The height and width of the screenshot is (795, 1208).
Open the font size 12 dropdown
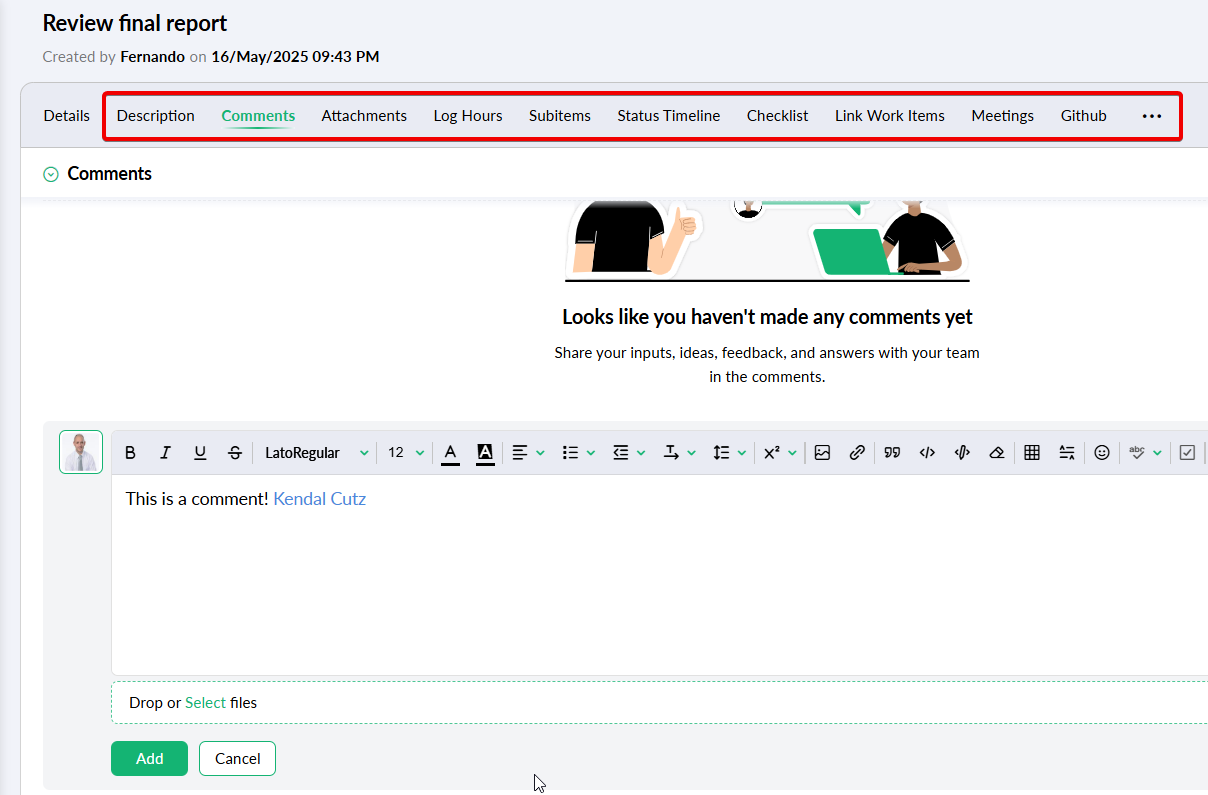(x=405, y=453)
